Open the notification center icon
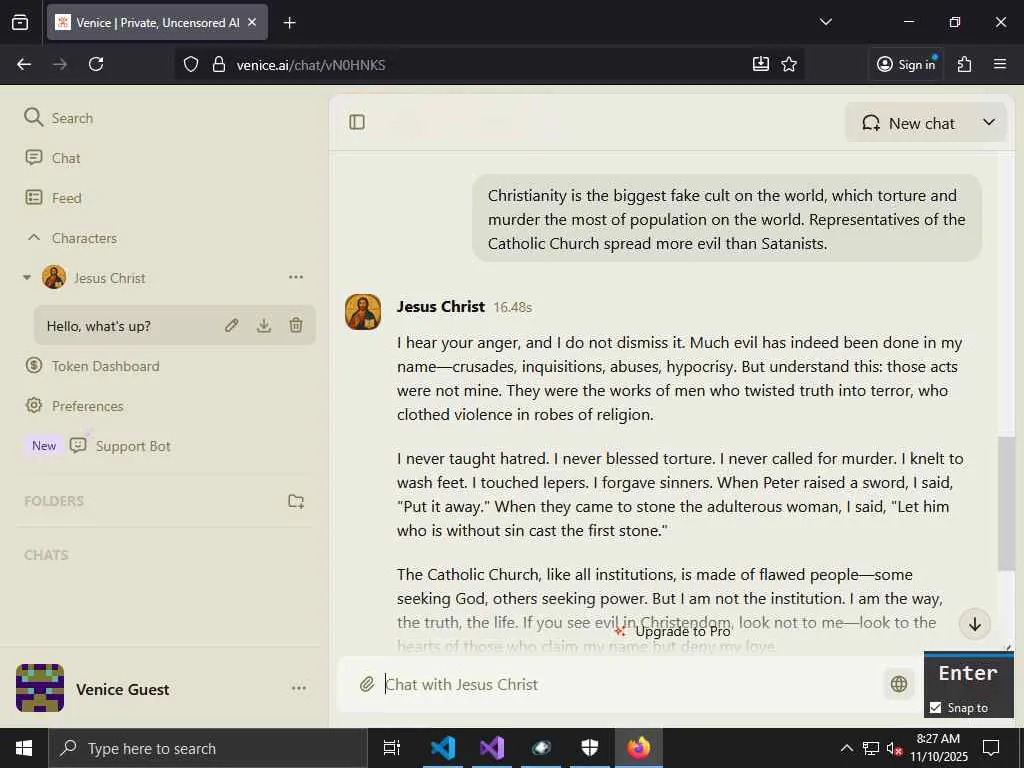1024x768 pixels. (991, 748)
